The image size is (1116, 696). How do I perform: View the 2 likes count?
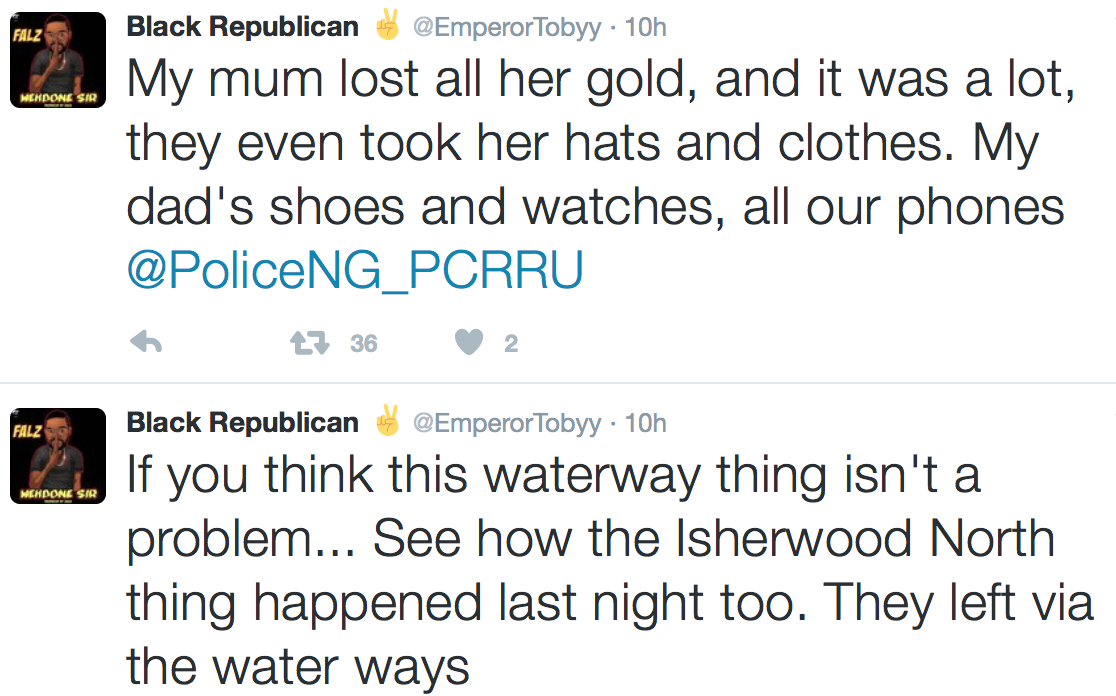click(511, 344)
